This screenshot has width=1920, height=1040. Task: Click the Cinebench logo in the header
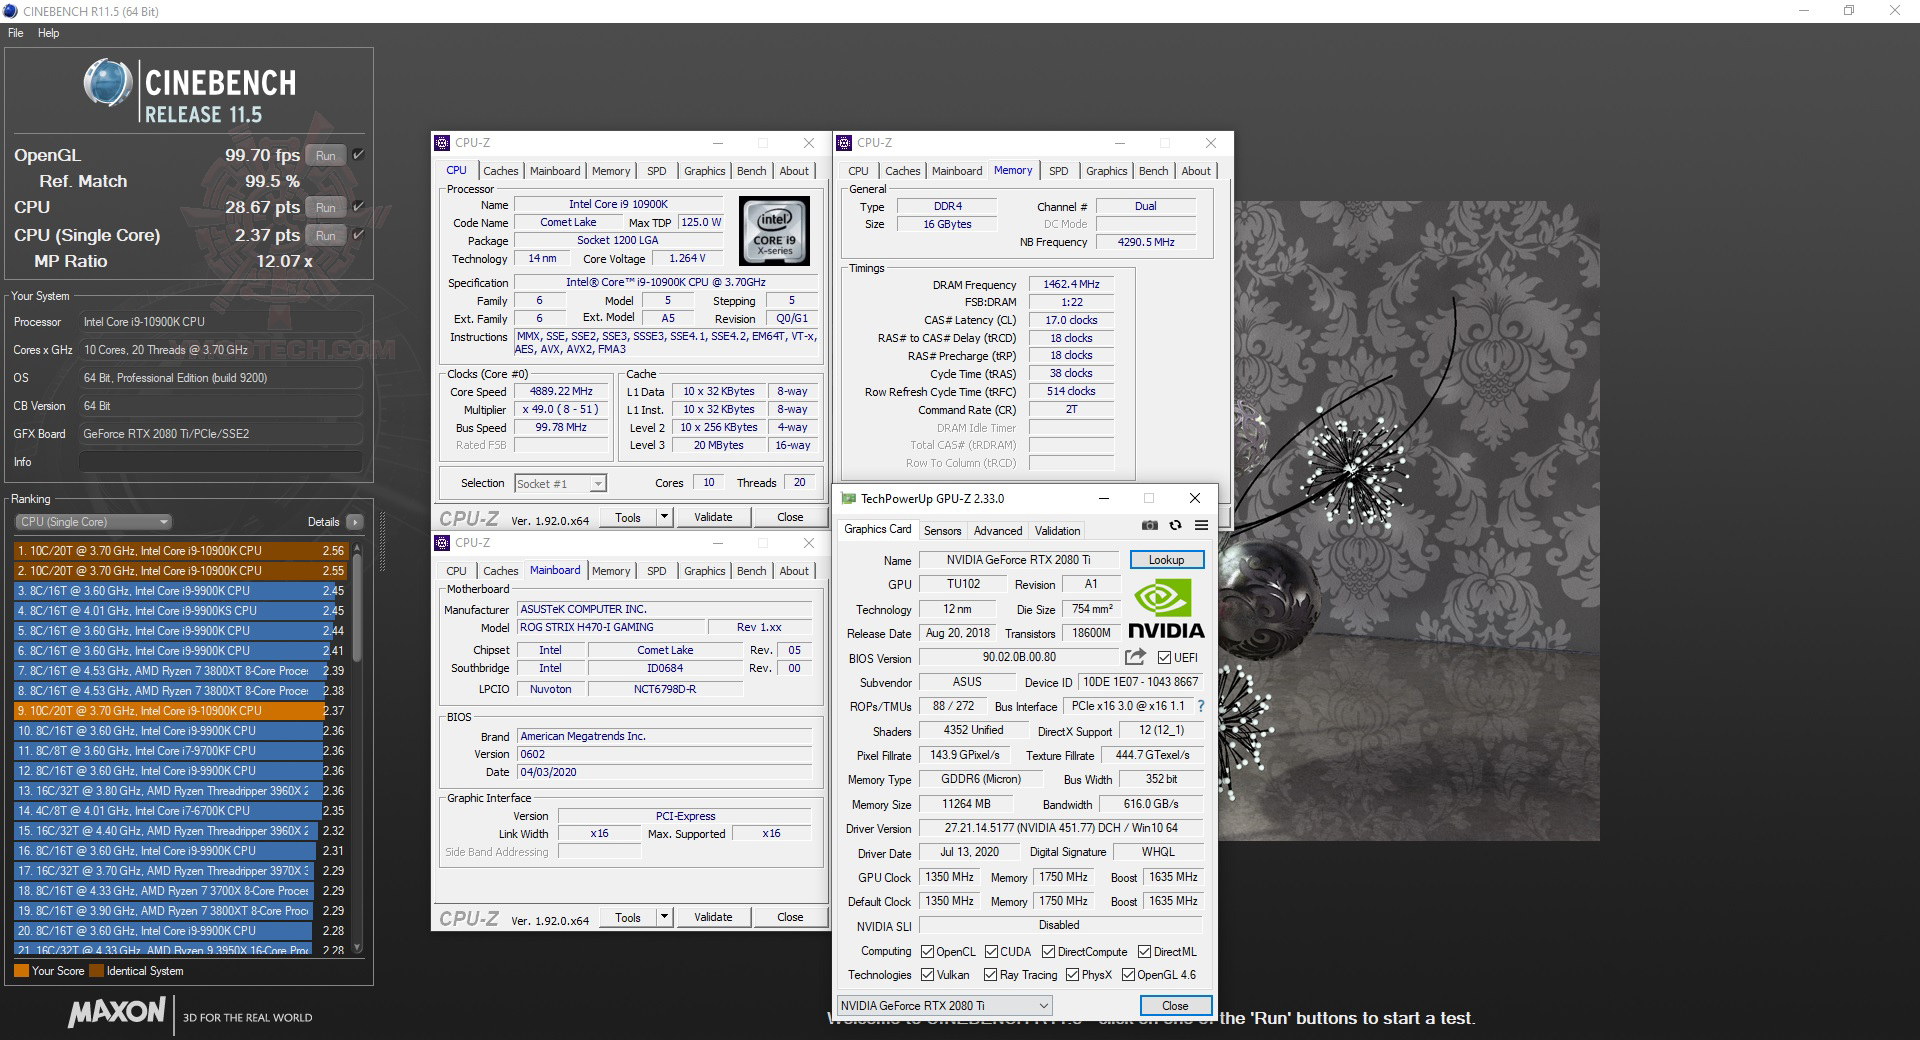tap(105, 88)
